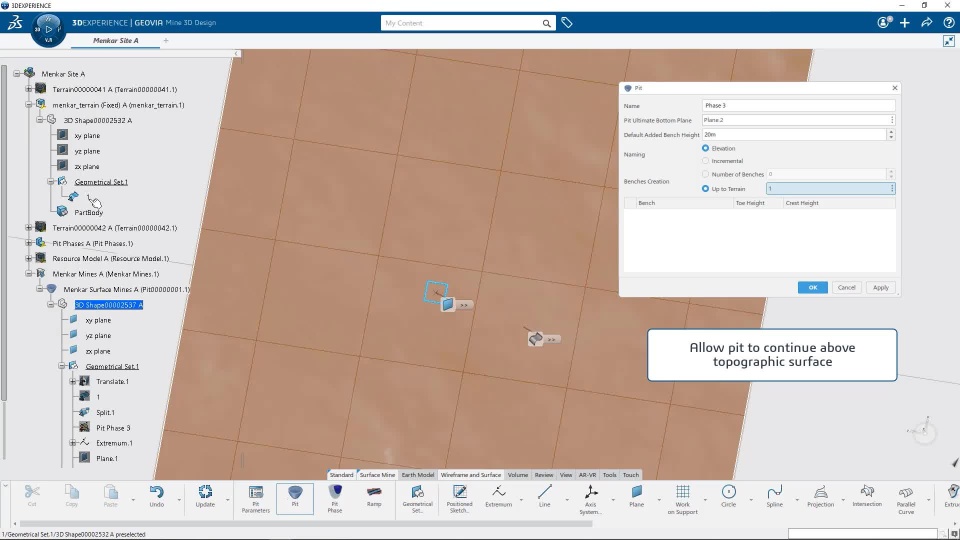Open the Undo dropdown arrow
Image resolution: width=960 pixels, height=540 pixels.
tap(179, 500)
